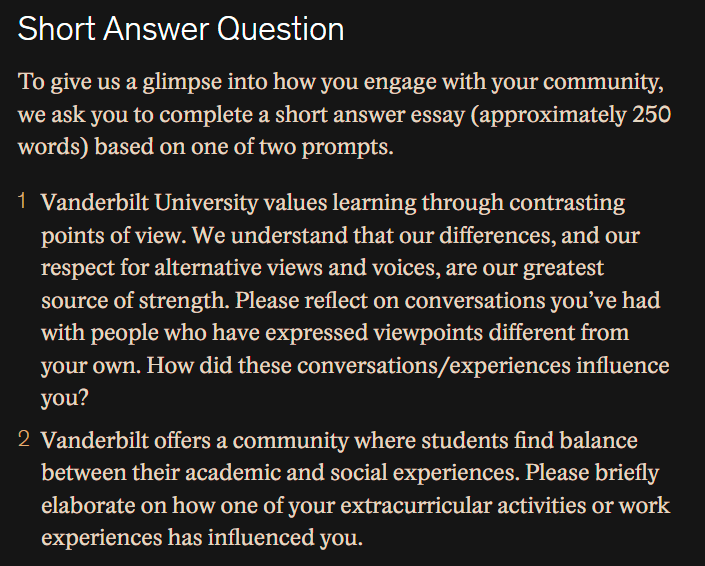Viewport: 705px width, 566px height.
Task: Click 'experiences has influenced you.' line
Action: (202, 538)
